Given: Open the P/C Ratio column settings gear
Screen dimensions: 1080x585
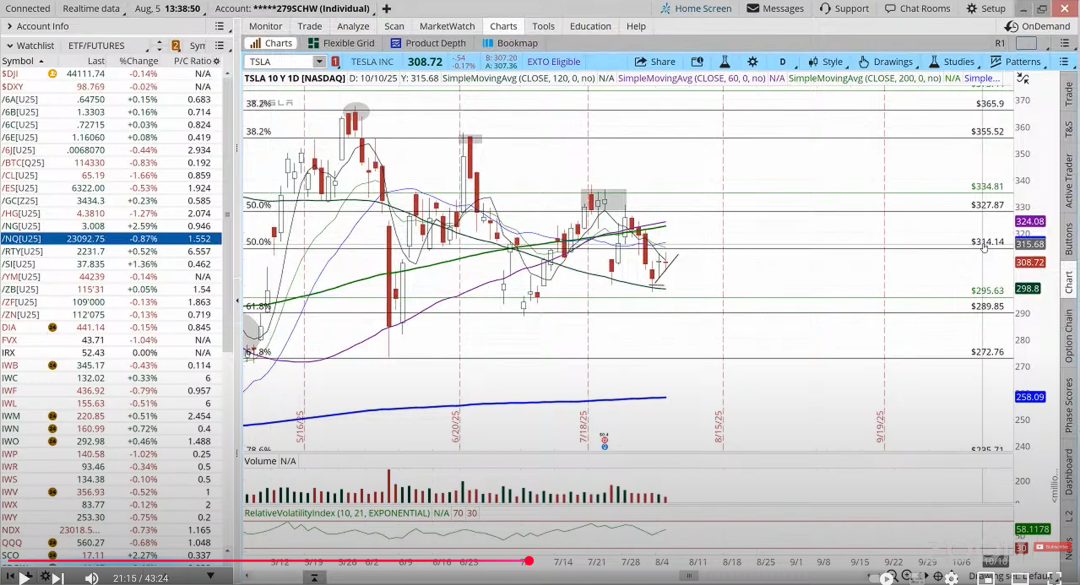Looking at the screenshot, I should click(x=216, y=61).
